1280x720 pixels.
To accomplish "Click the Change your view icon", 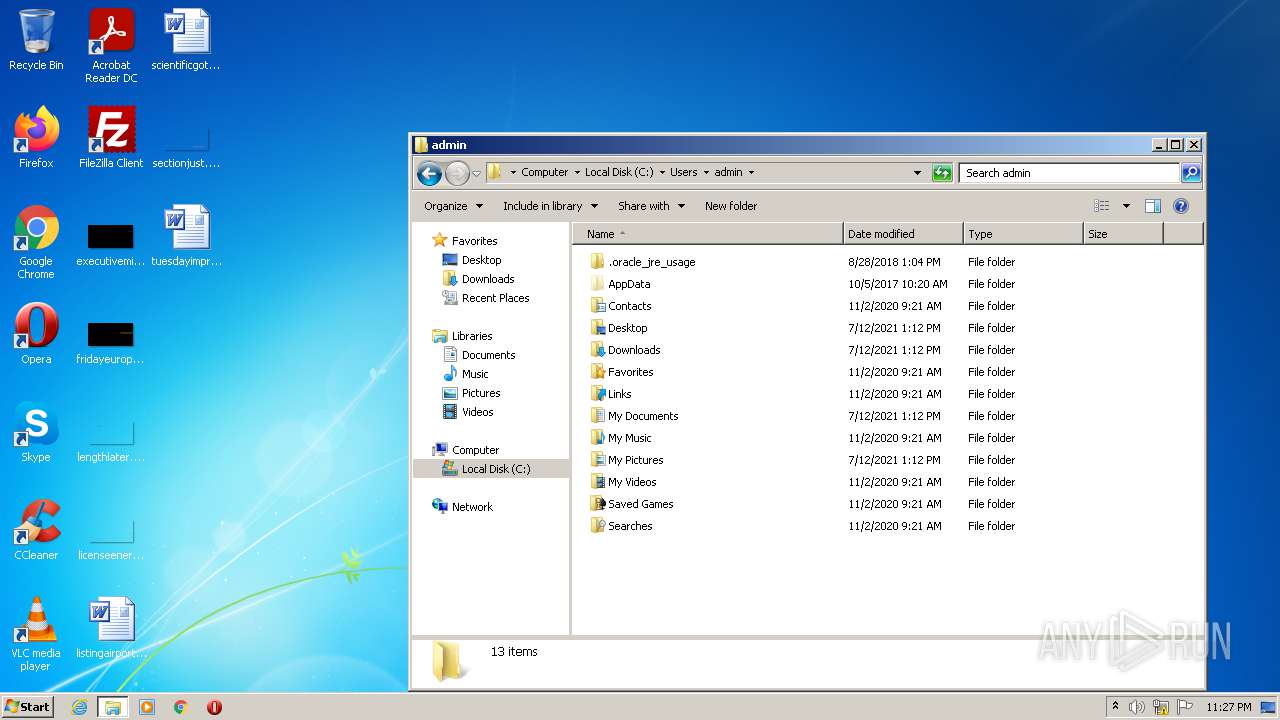I will pos(1102,206).
